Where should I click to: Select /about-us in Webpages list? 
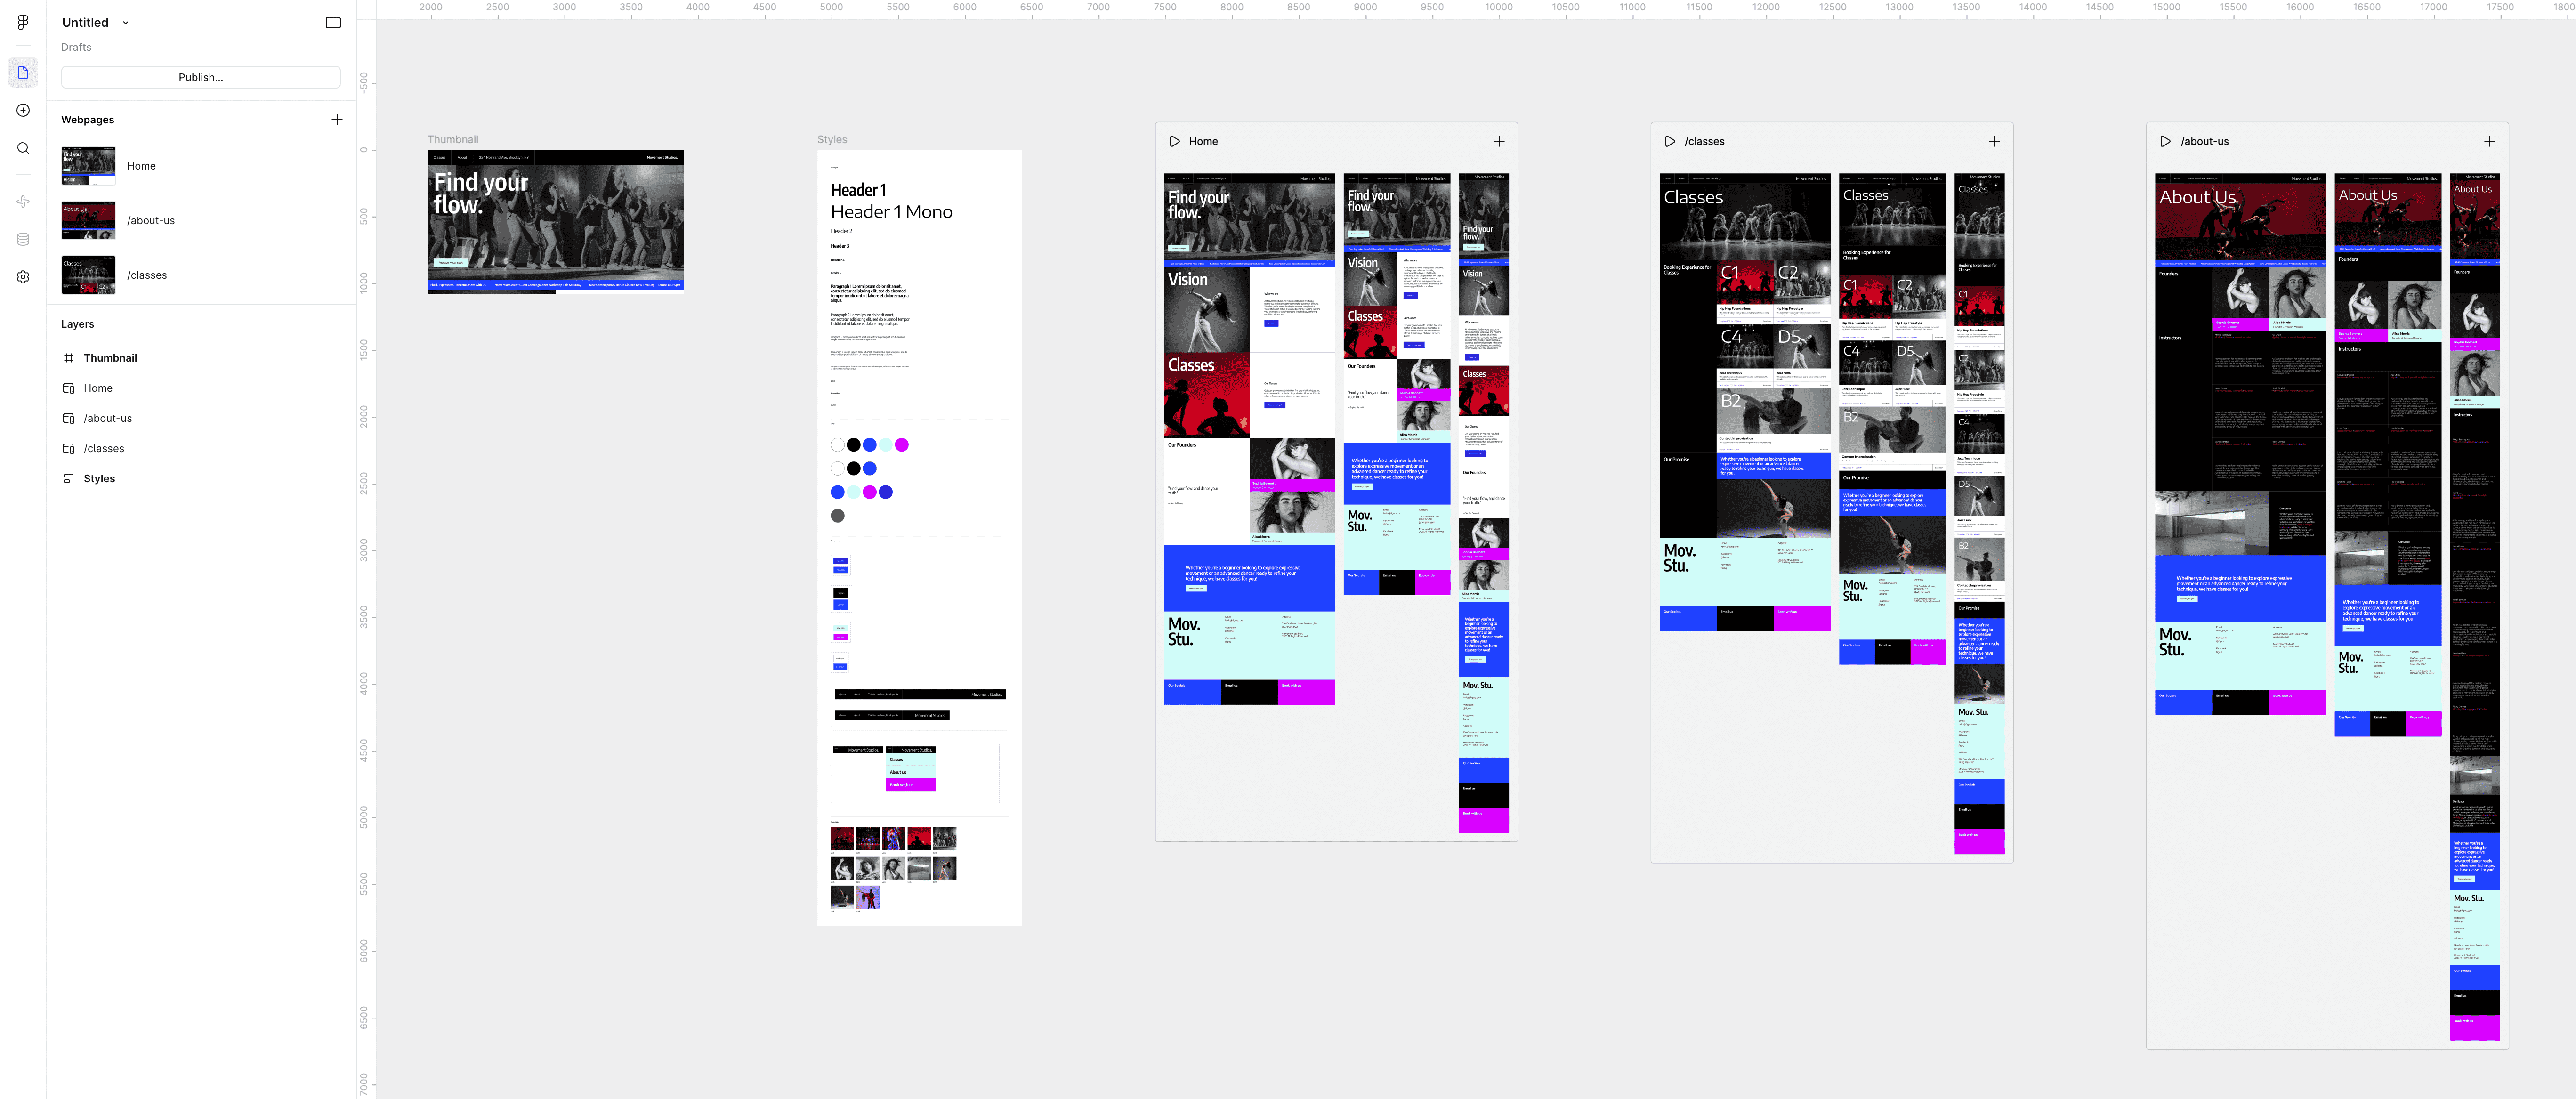click(201, 220)
